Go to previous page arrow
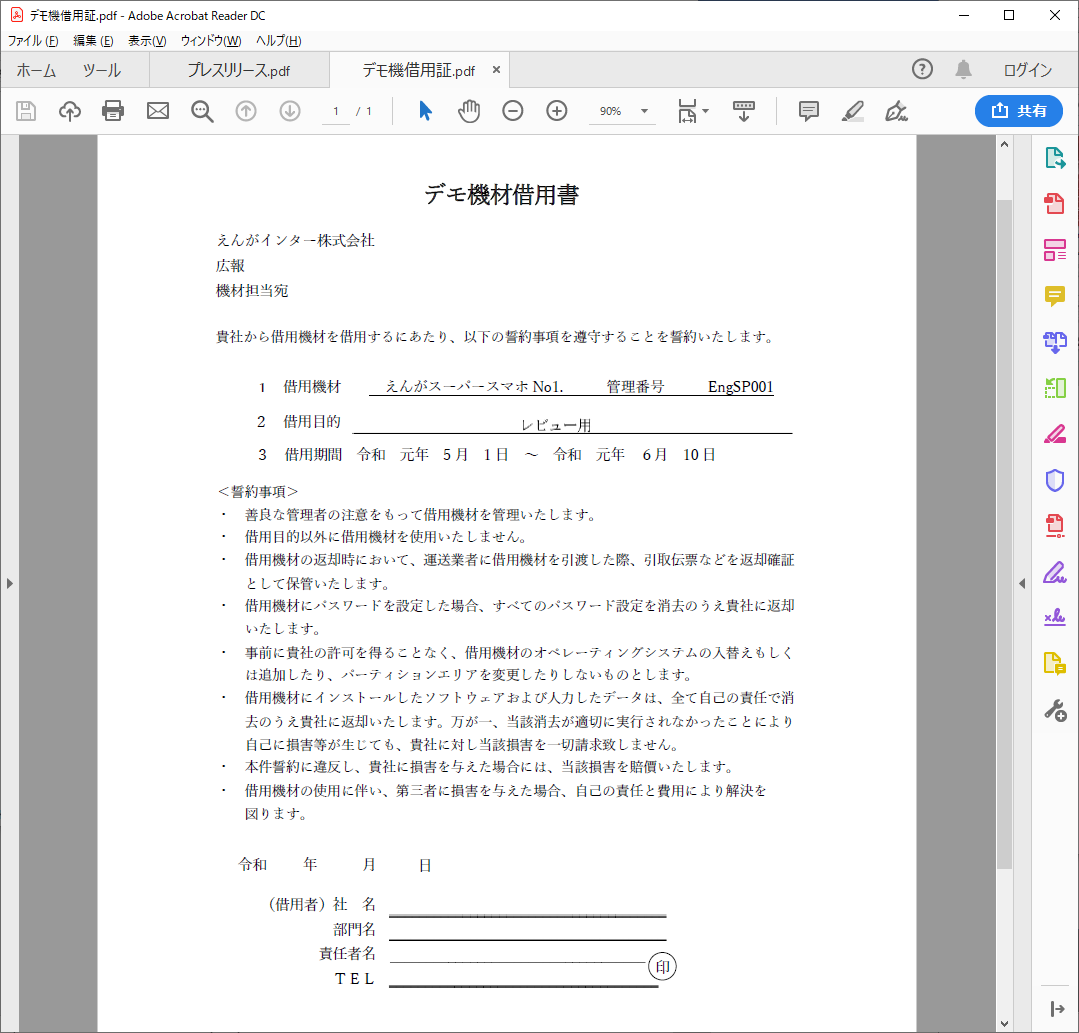This screenshot has width=1079, height=1033. pos(246,111)
